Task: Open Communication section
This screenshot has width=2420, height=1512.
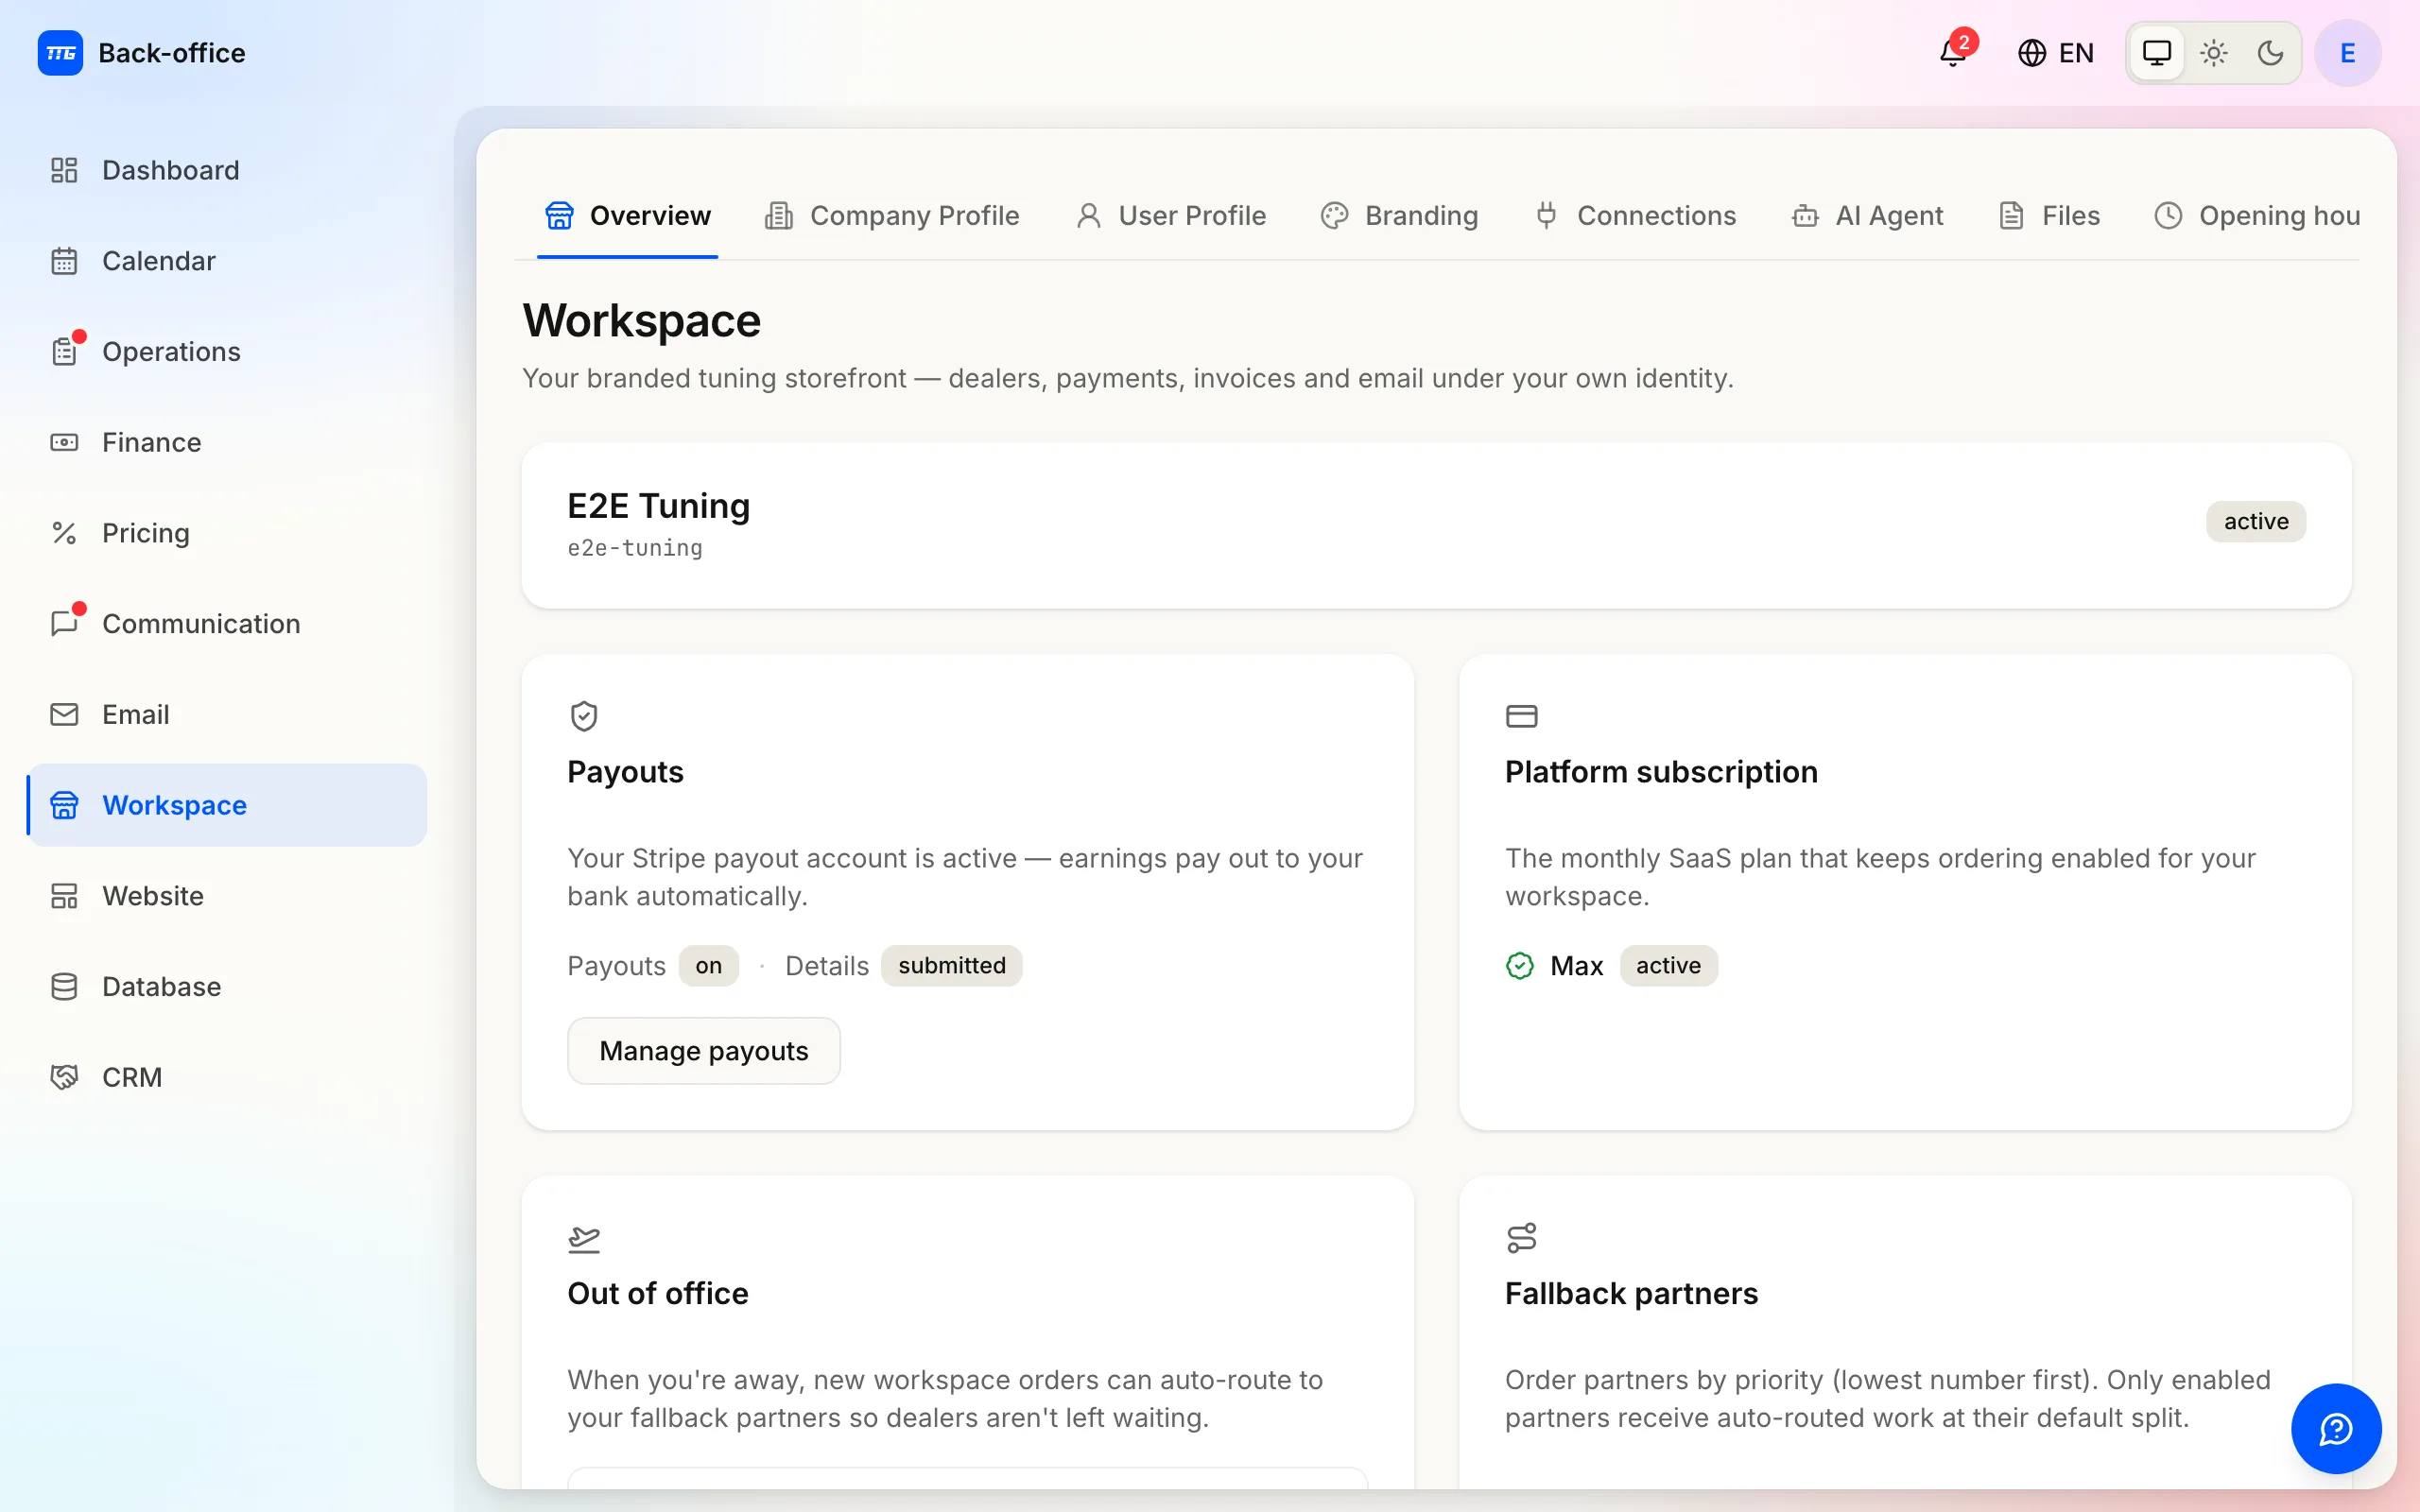Action: point(227,624)
